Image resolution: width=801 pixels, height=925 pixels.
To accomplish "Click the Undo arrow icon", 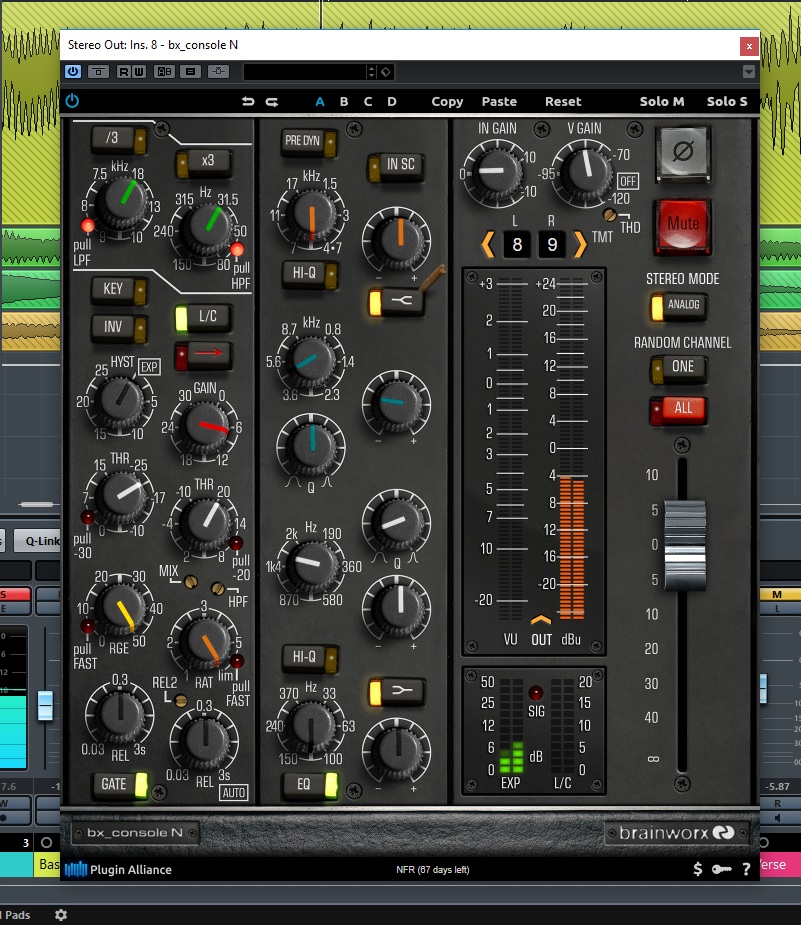I will pyautogui.click(x=249, y=101).
